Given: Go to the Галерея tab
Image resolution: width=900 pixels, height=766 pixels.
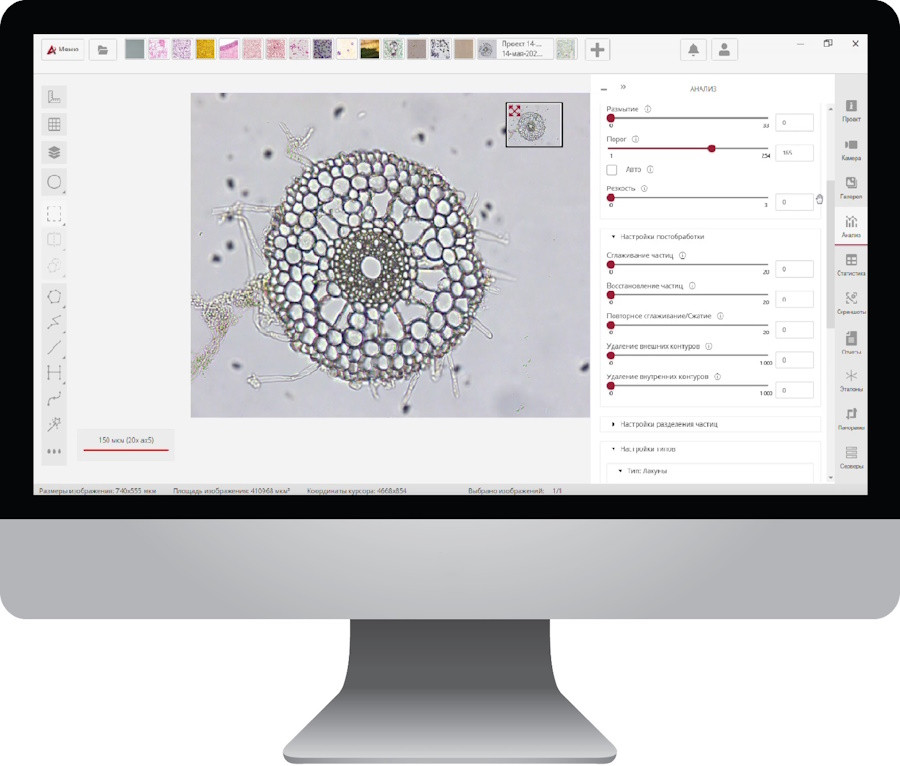Looking at the screenshot, I should coord(851,188).
